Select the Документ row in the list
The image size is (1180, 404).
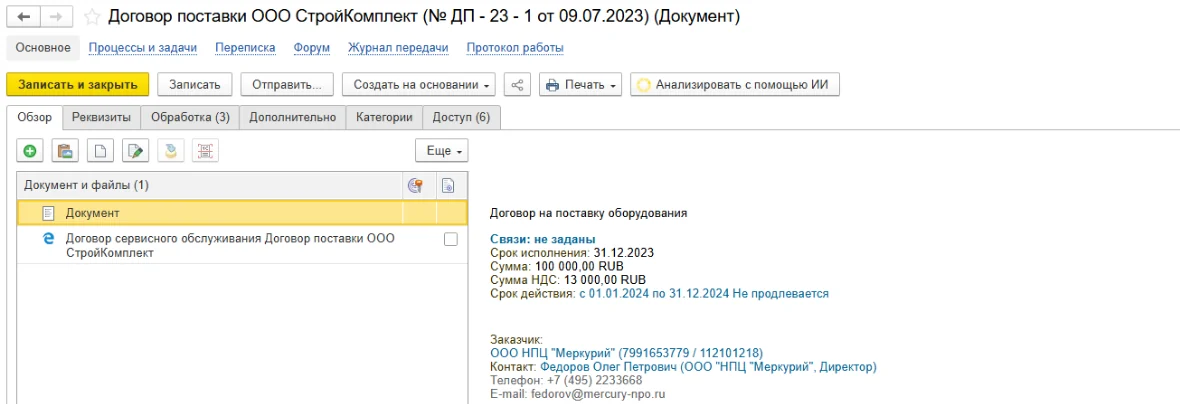[242, 214]
